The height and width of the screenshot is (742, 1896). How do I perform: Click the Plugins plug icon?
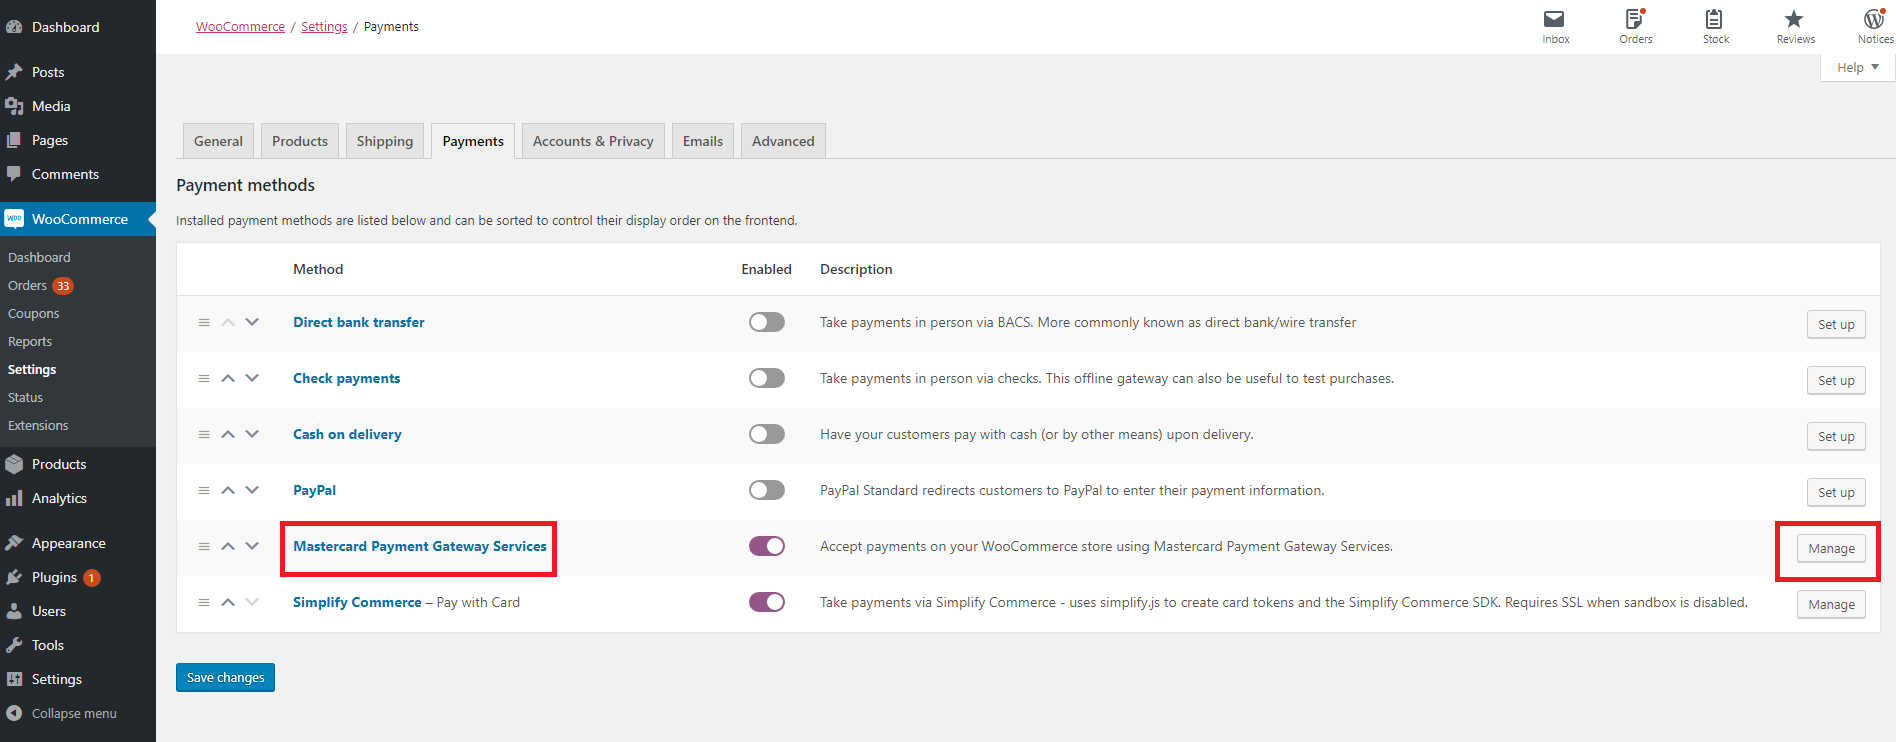tap(14, 577)
